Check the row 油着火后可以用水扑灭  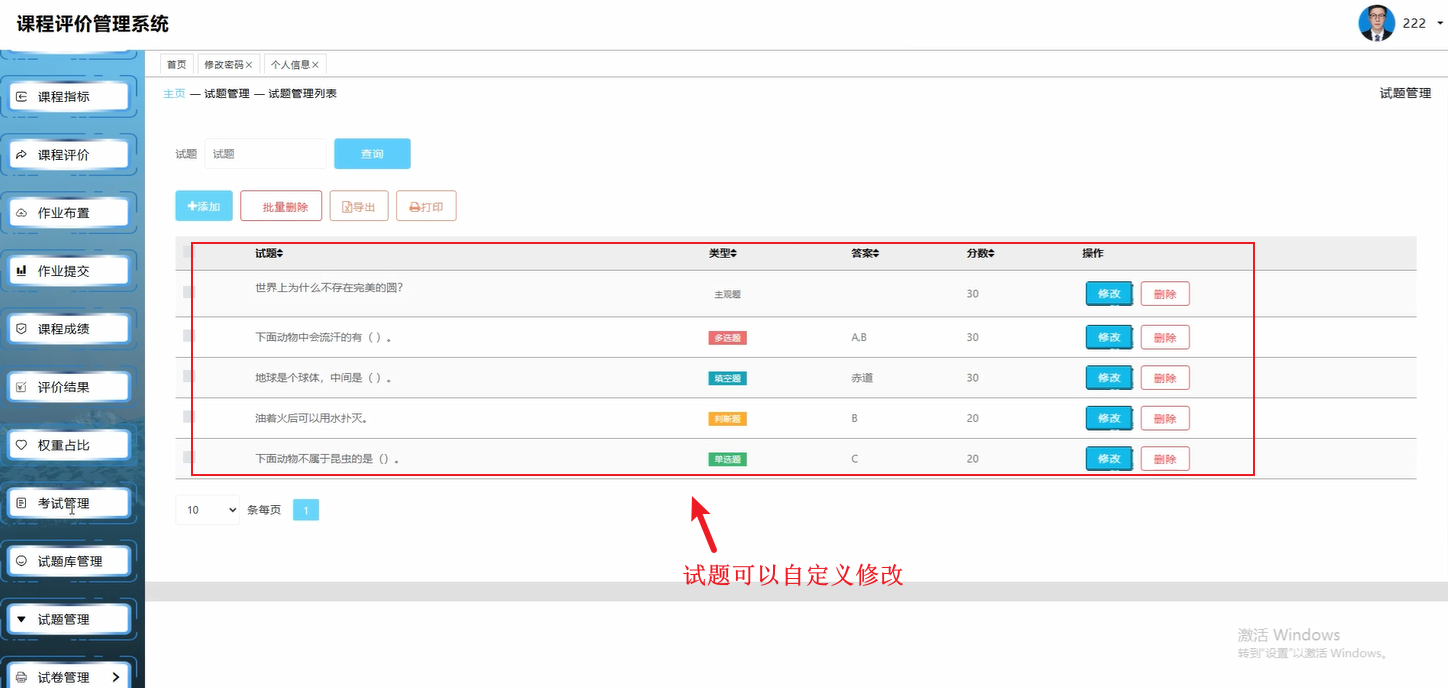[189, 416]
